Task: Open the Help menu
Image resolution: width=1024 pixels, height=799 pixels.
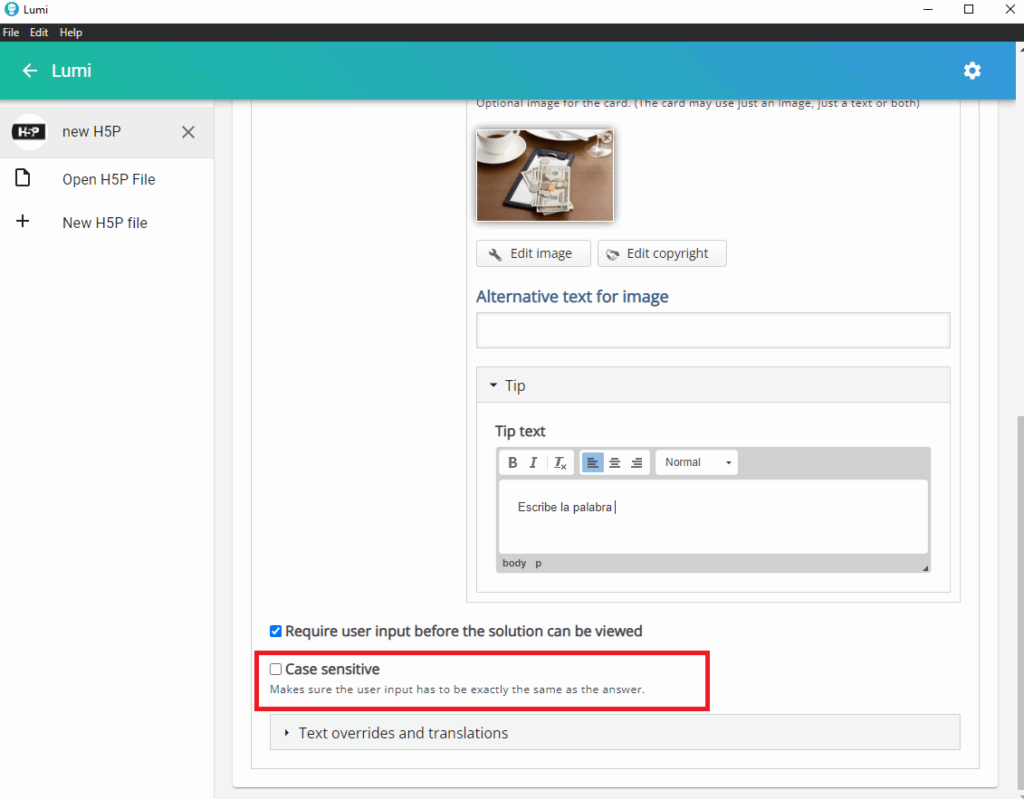Action: [x=70, y=32]
